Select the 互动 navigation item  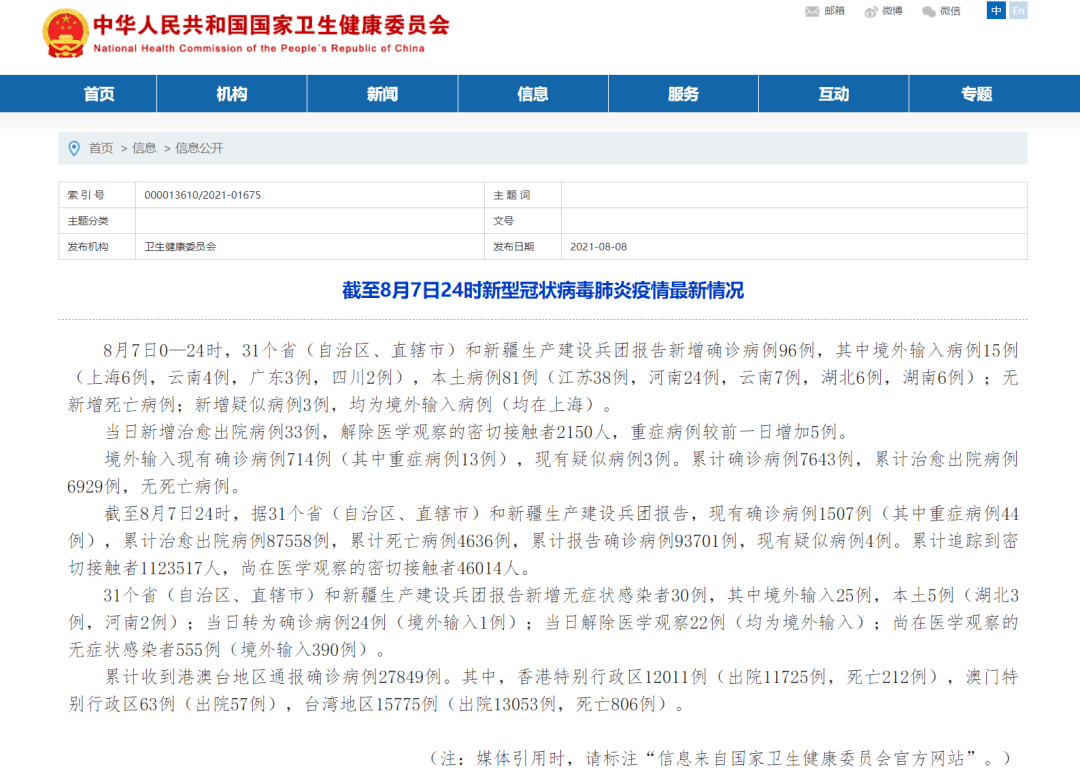tap(833, 94)
